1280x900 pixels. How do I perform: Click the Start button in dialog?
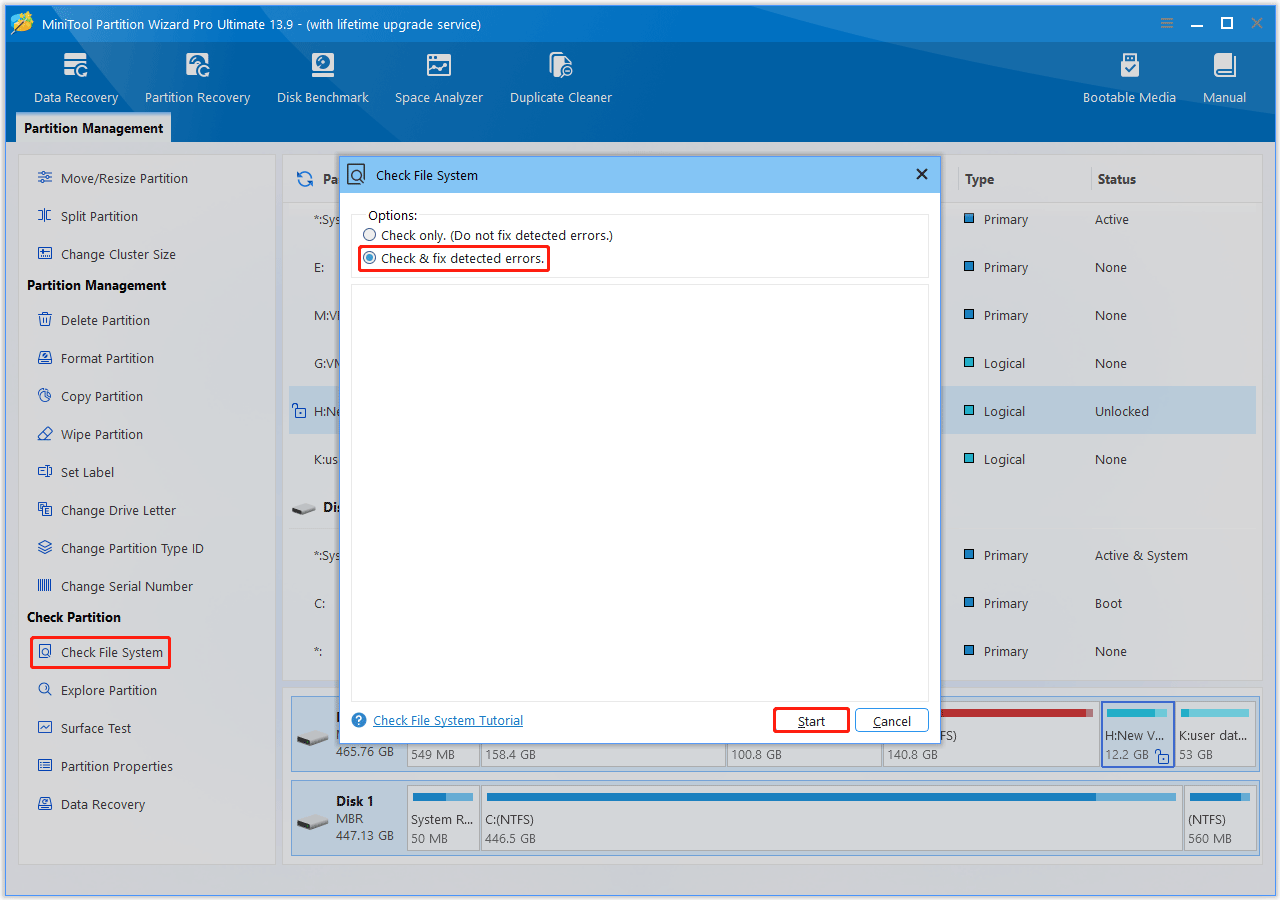pyautogui.click(x=811, y=721)
